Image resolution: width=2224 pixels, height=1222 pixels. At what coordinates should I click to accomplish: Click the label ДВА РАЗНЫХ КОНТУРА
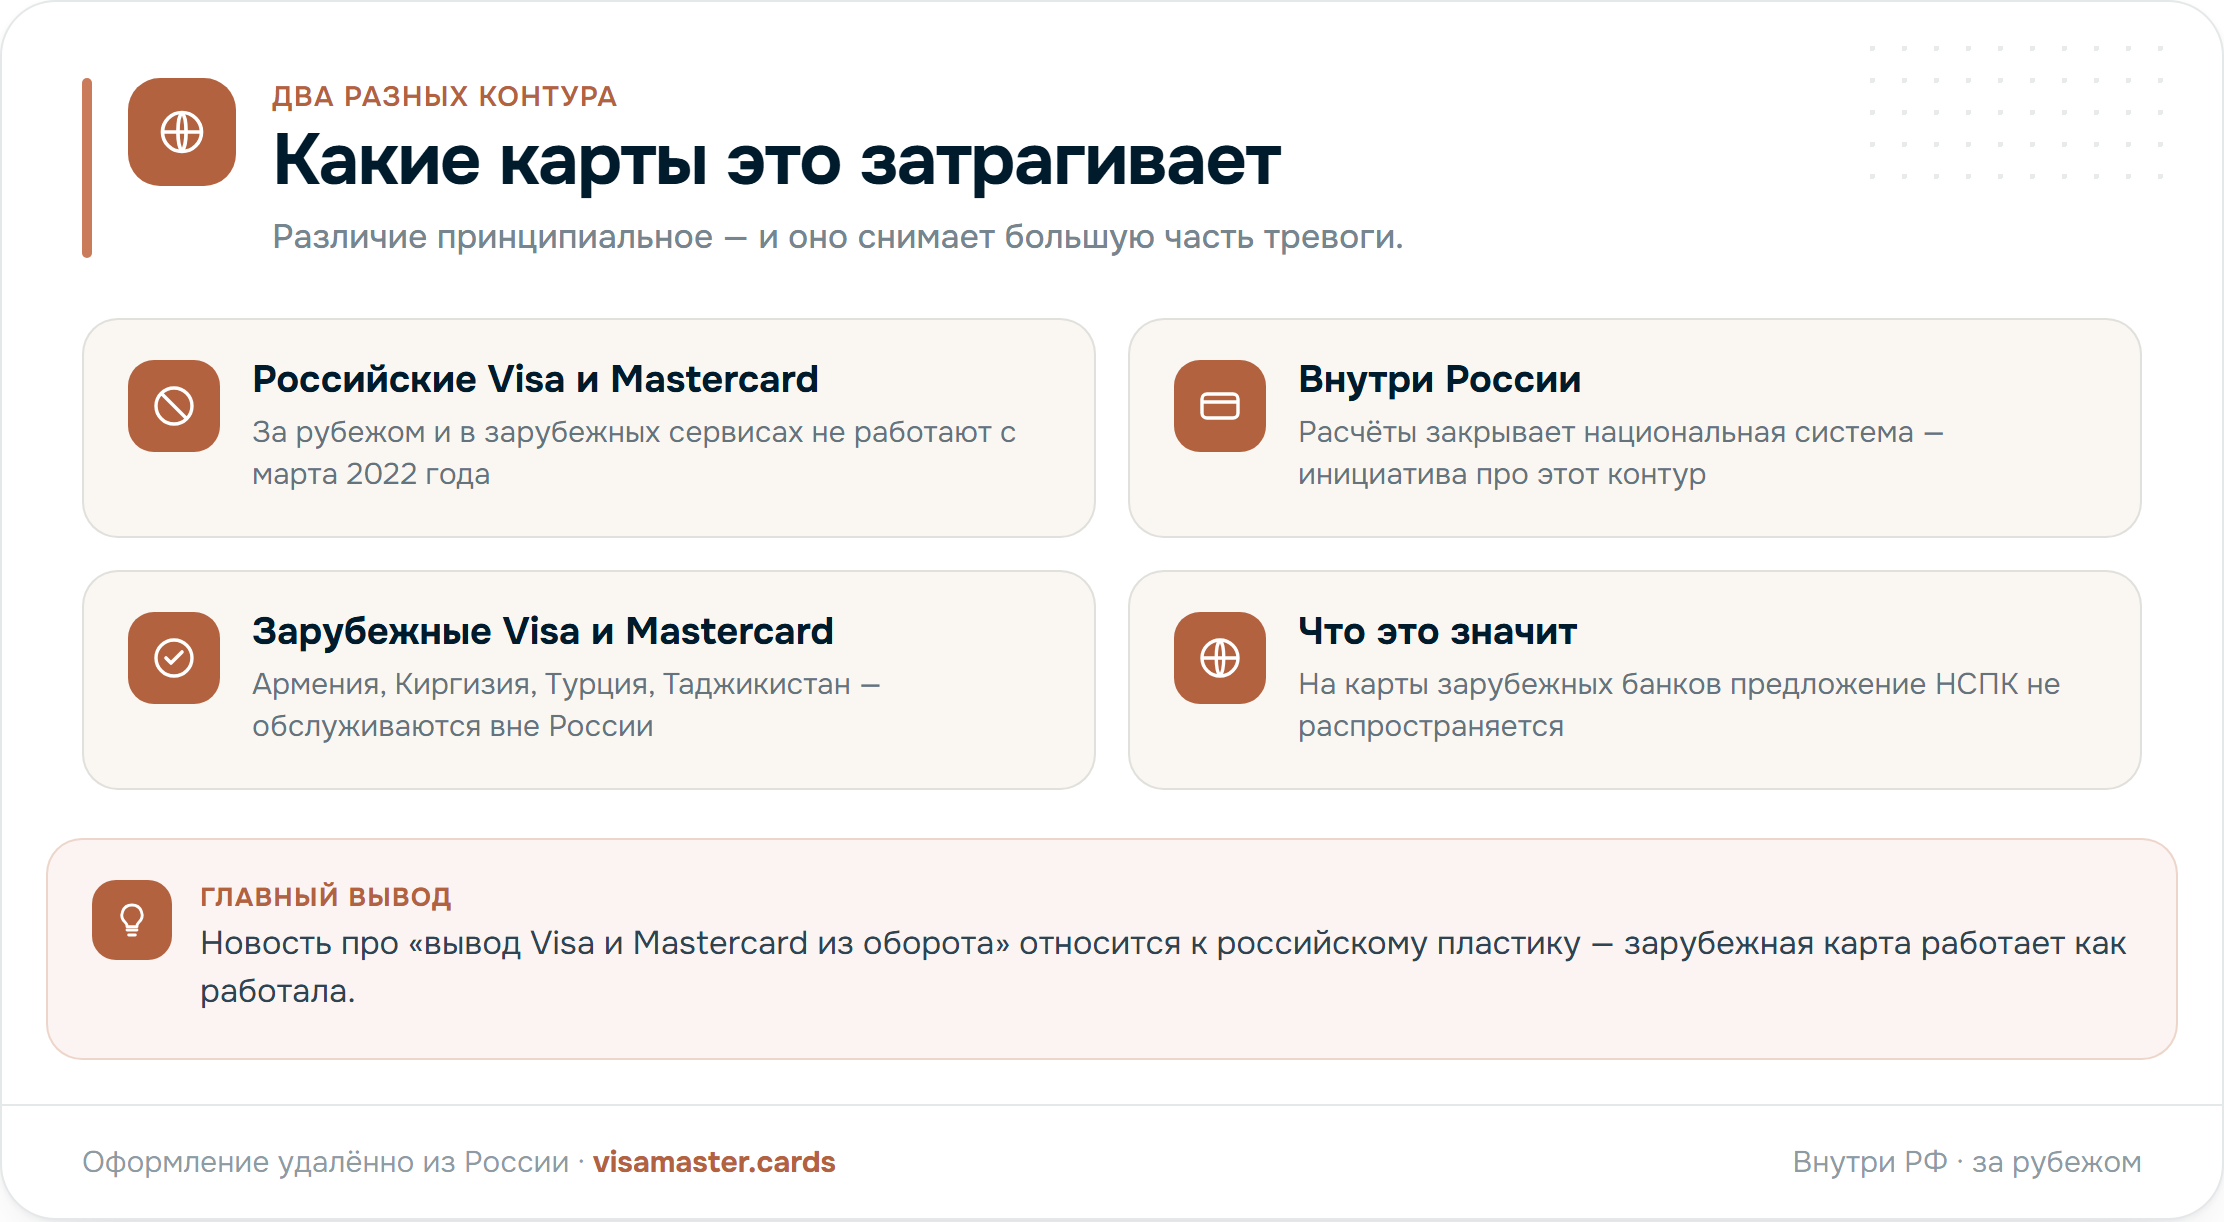[x=445, y=96]
